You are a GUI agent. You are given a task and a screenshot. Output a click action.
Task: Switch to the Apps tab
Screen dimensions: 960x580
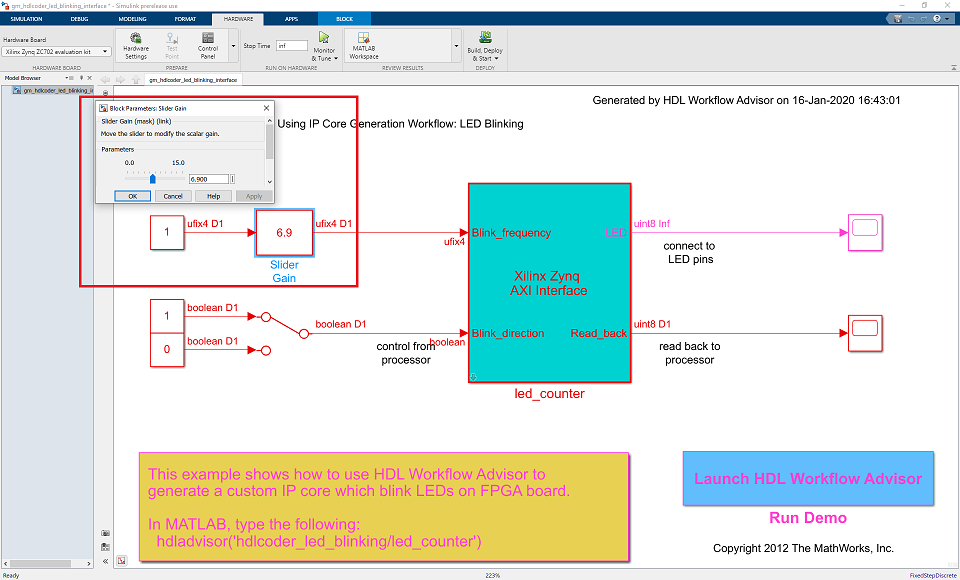click(291, 19)
